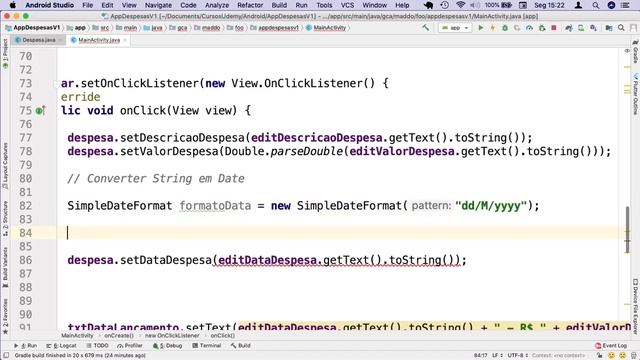Image resolution: width=640 pixels, height=360 pixels.
Task: Click cursor position 84:17 in status bar
Action: (480, 356)
